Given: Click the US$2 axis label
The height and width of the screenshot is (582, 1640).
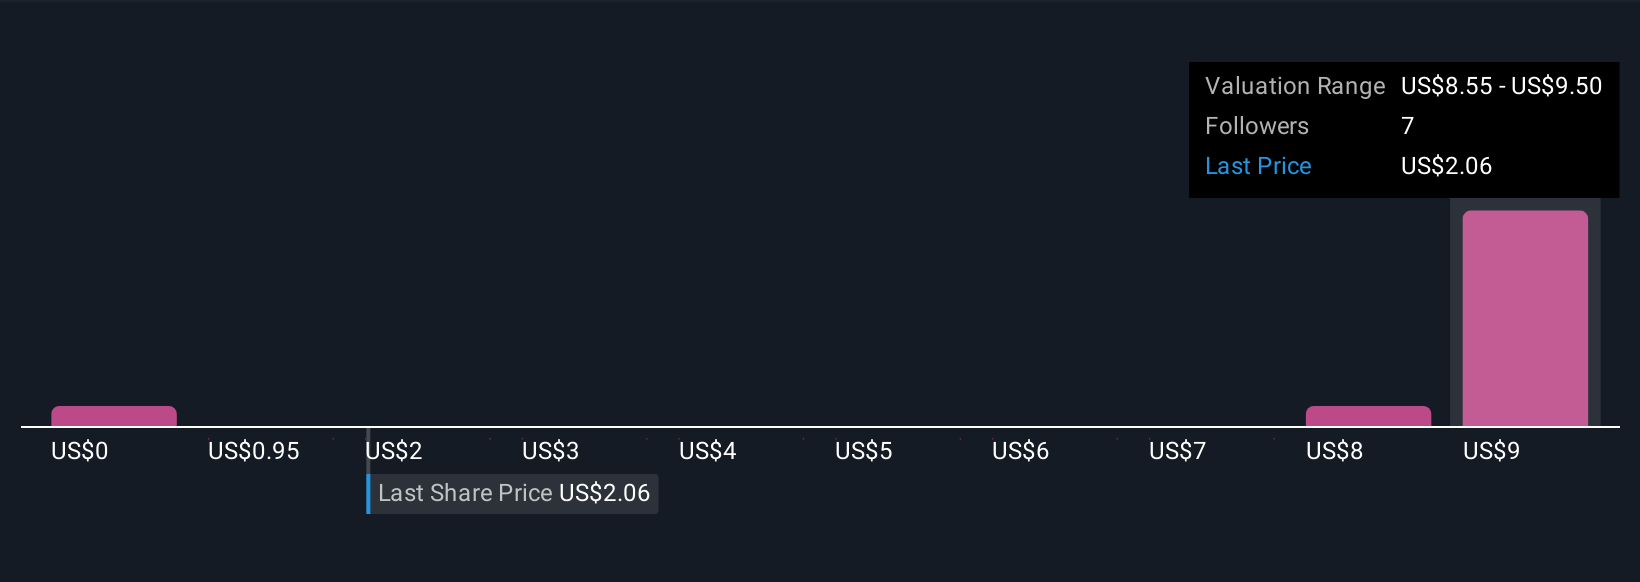Looking at the screenshot, I should pos(394,451).
